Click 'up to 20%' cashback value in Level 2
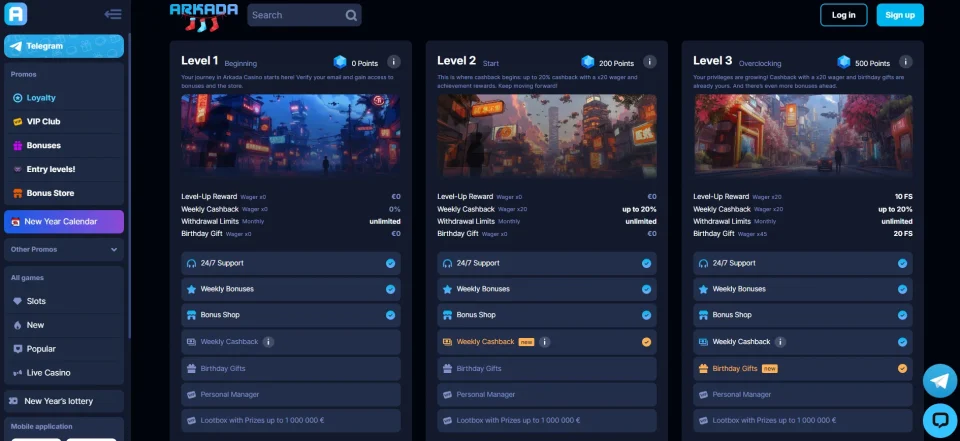 pos(640,209)
